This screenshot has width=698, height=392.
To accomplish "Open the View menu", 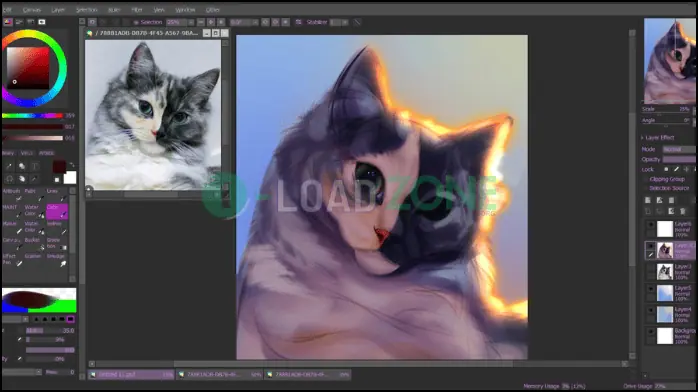I will [159, 9].
